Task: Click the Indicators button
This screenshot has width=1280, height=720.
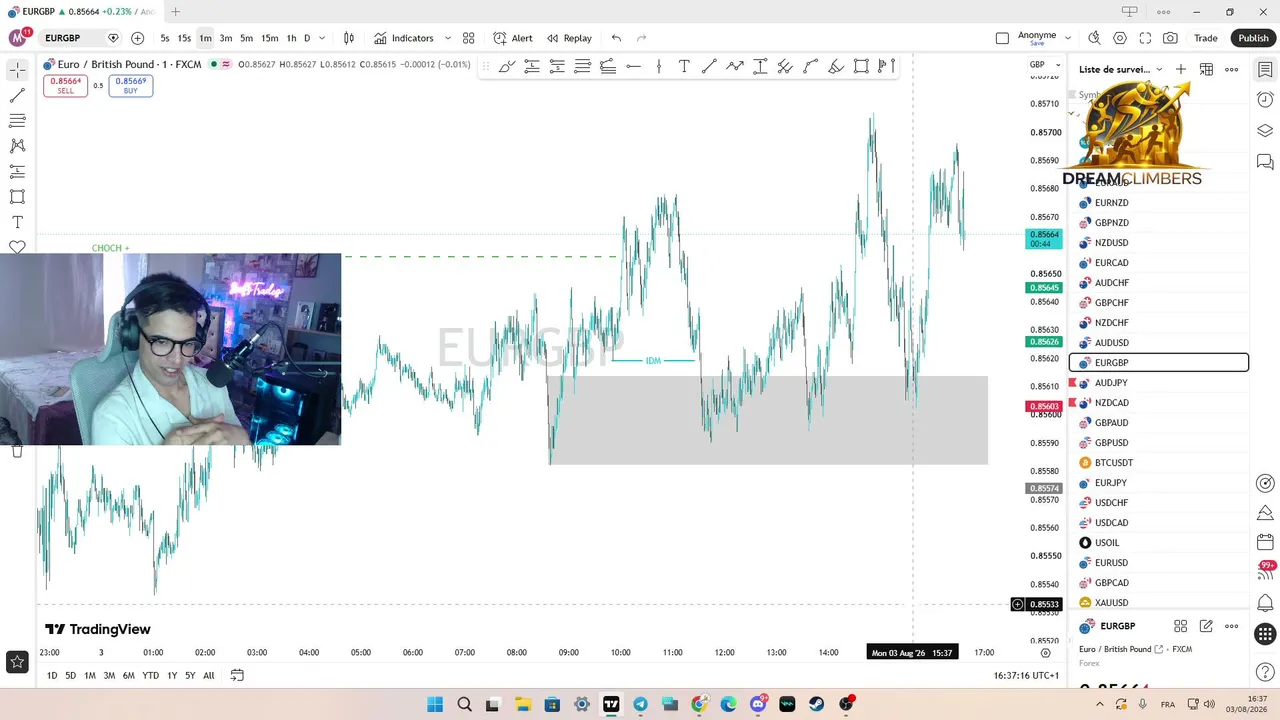Action: coord(404,38)
